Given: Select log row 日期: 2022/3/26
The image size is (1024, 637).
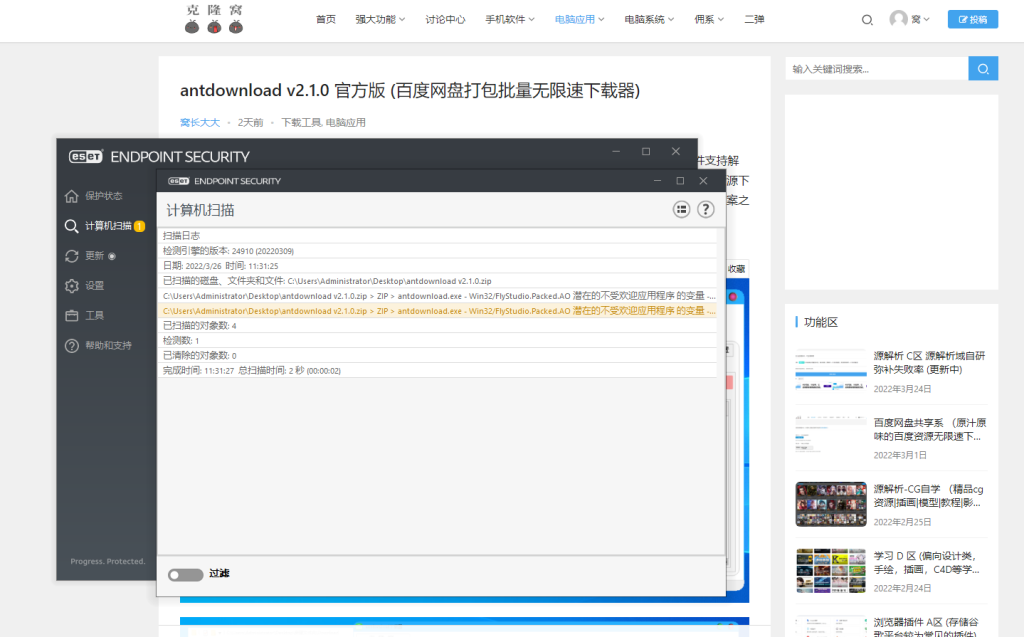Looking at the screenshot, I should (x=438, y=266).
